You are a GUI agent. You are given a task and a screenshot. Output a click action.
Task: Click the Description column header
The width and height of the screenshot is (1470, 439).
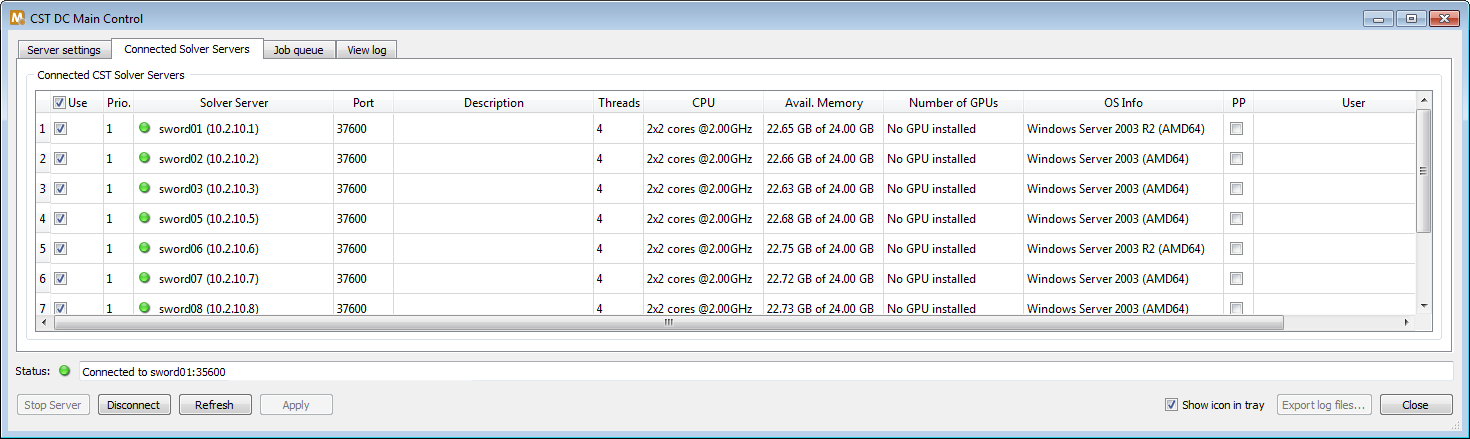(494, 102)
